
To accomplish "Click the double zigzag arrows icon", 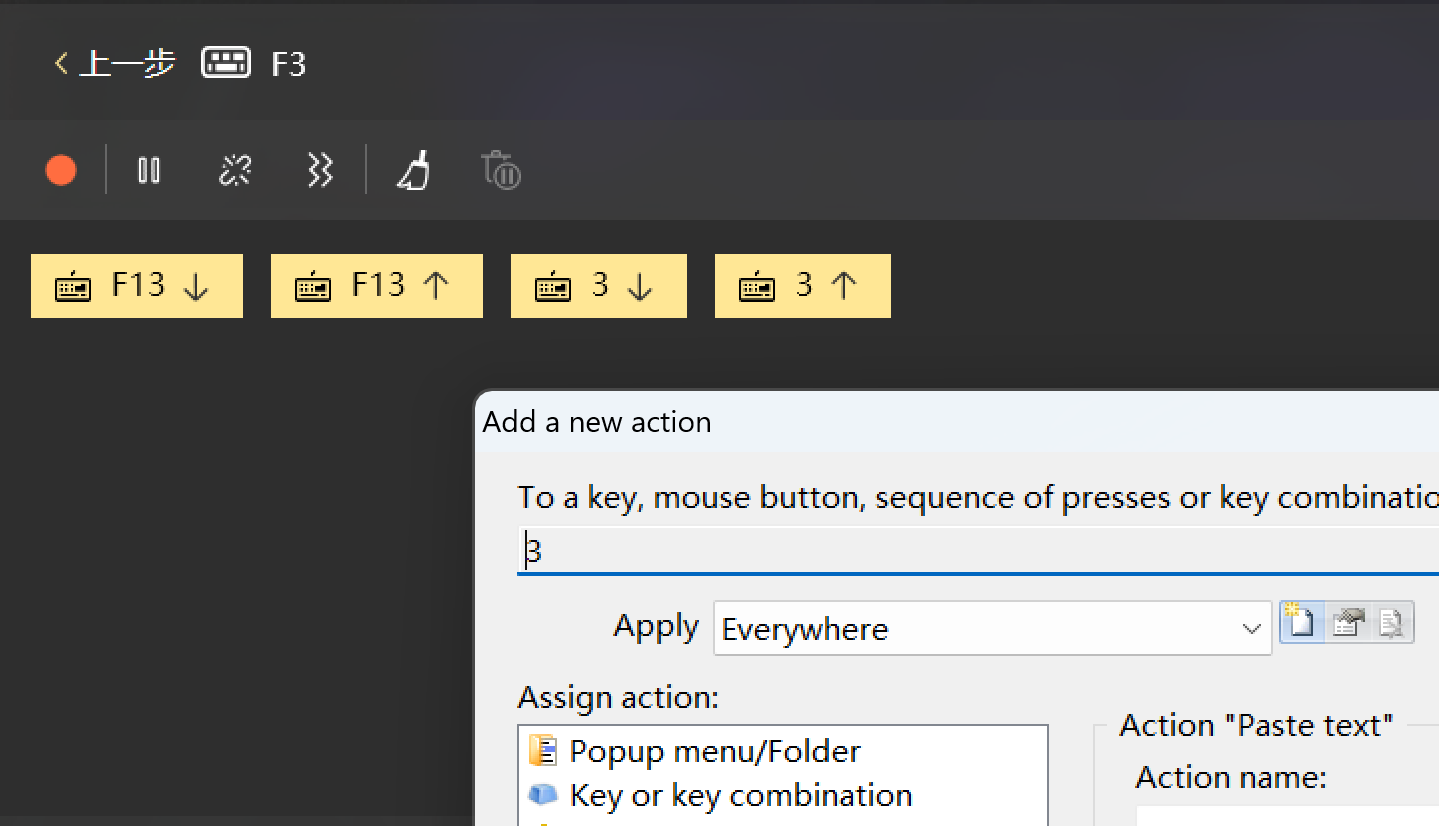I will coord(319,171).
